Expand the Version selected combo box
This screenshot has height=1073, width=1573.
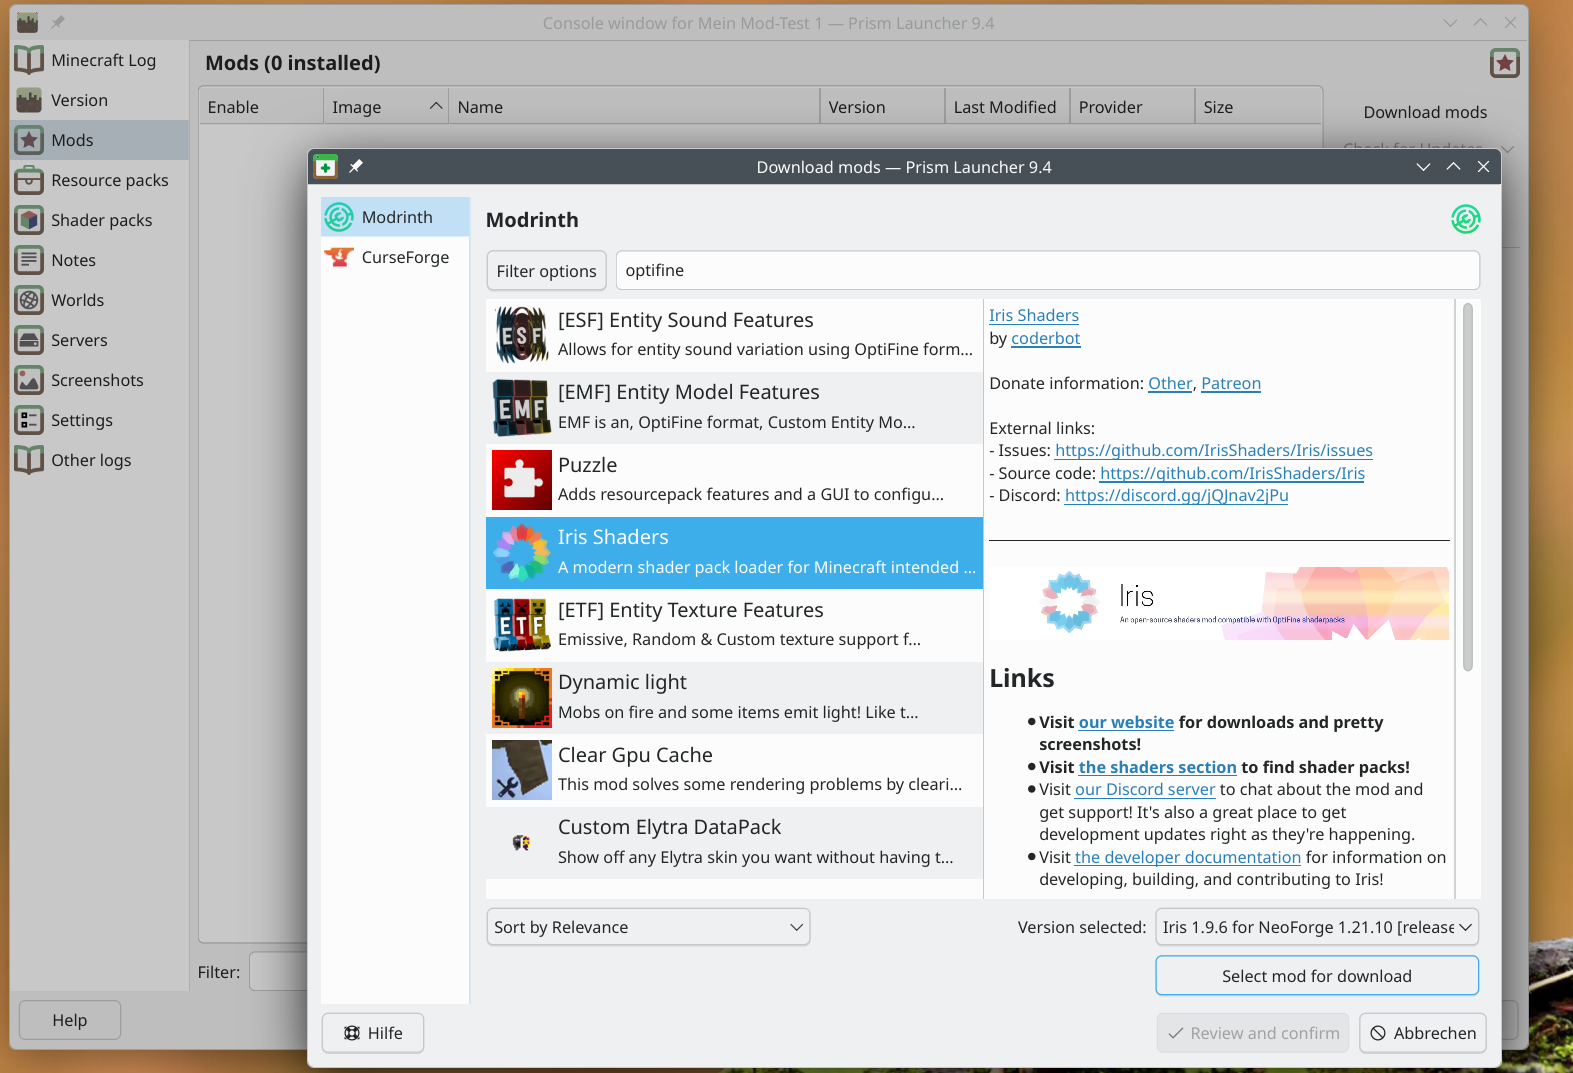(x=1316, y=927)
